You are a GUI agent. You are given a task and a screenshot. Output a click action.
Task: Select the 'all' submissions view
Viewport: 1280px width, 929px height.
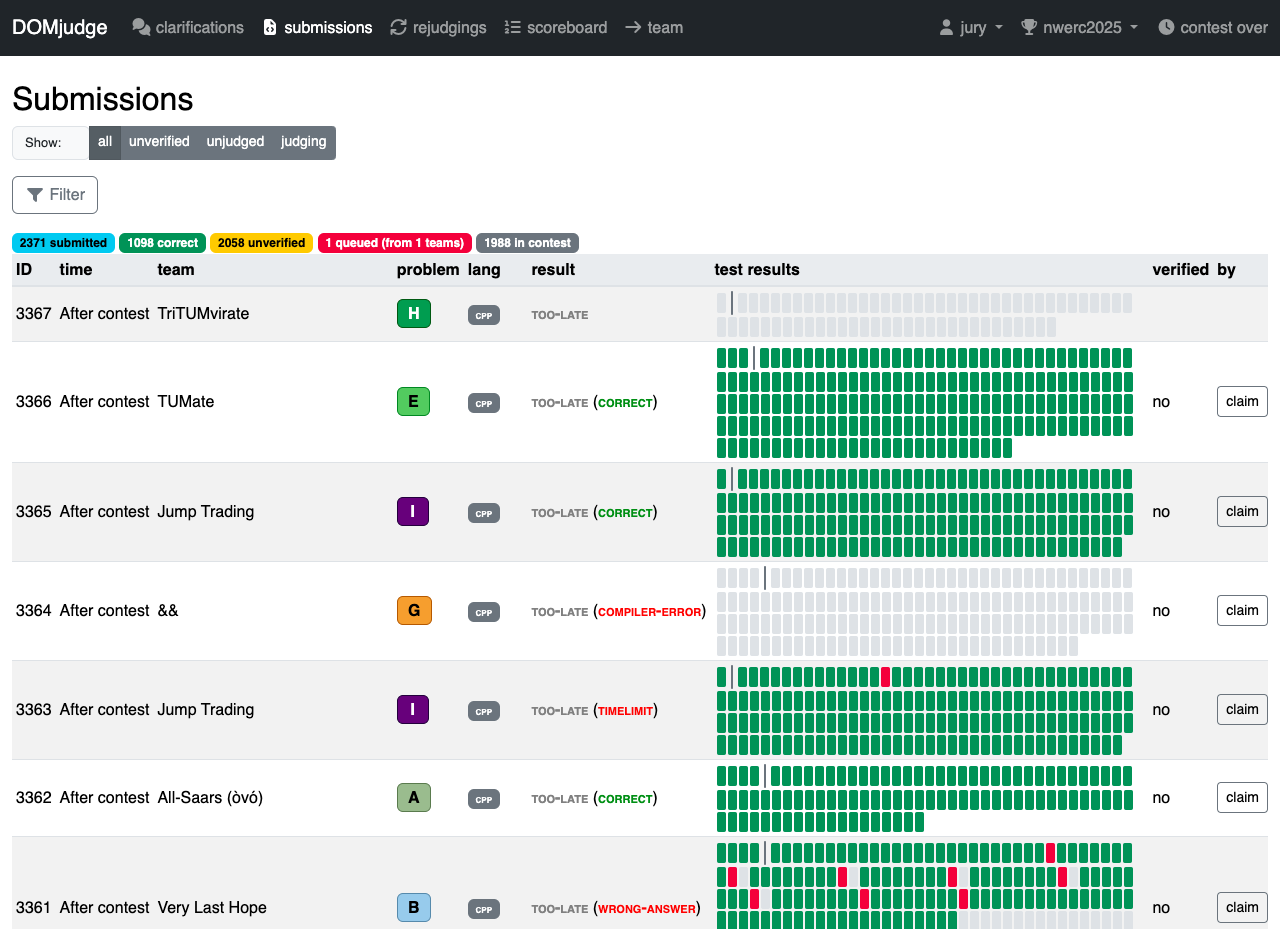105,142
